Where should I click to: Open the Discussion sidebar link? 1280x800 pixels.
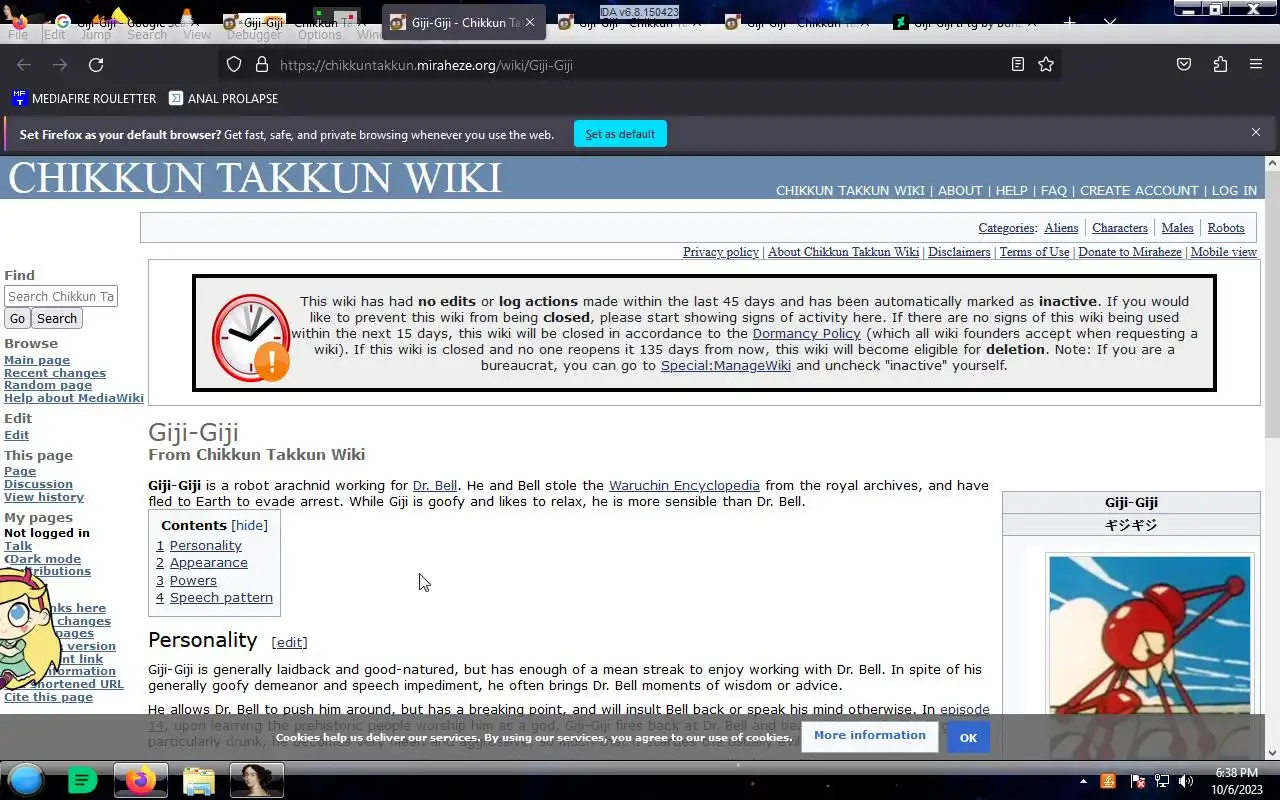point(38,484)
